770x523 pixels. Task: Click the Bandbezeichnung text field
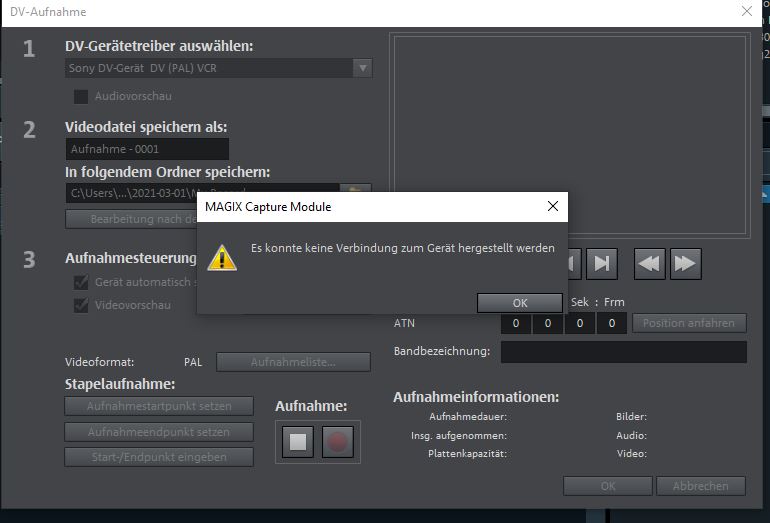pyautogui.click(x=624, y=352)
